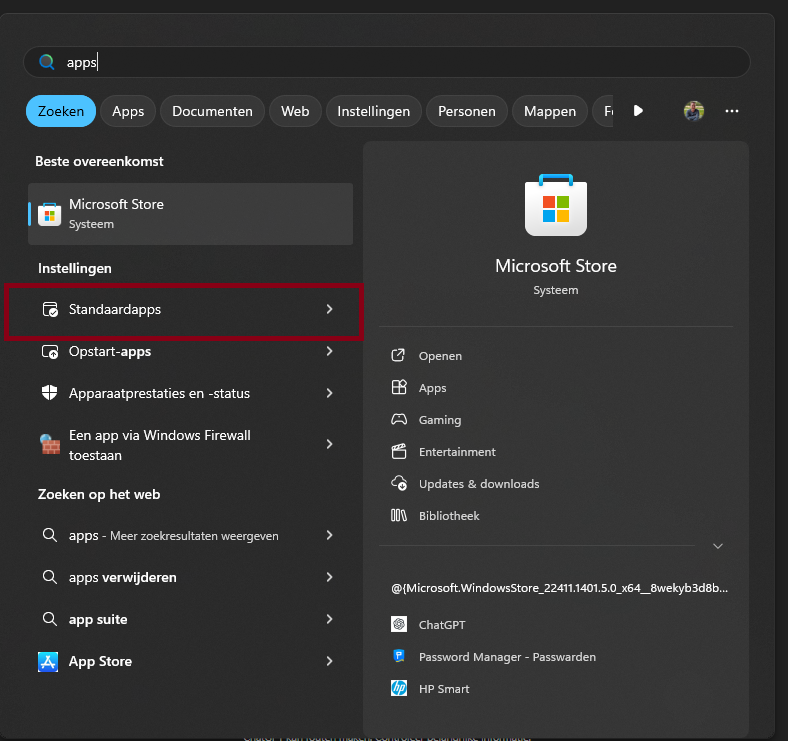
Task: Expand chevron for 'apps - Meer zoekresultaten weergeven'
Action: 330,535
